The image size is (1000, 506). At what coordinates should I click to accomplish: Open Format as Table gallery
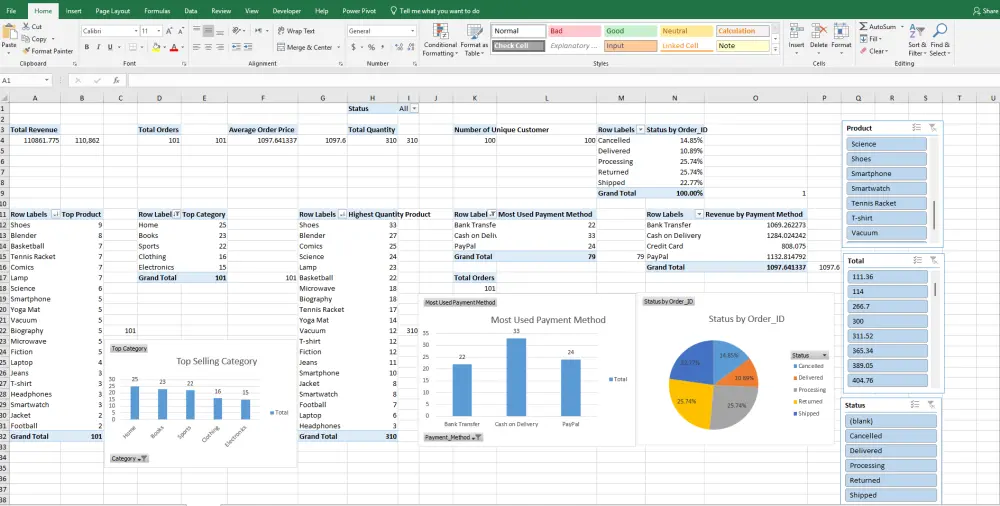474,40
